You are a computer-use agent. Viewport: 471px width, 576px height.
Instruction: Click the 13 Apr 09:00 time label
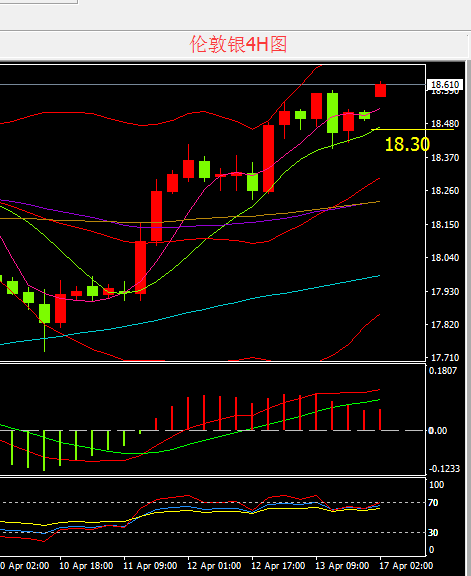pyautogui.click(x=342, y=566)
